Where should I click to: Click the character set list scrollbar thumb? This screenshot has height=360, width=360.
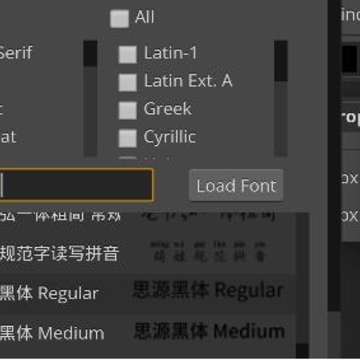coord(281,61)
